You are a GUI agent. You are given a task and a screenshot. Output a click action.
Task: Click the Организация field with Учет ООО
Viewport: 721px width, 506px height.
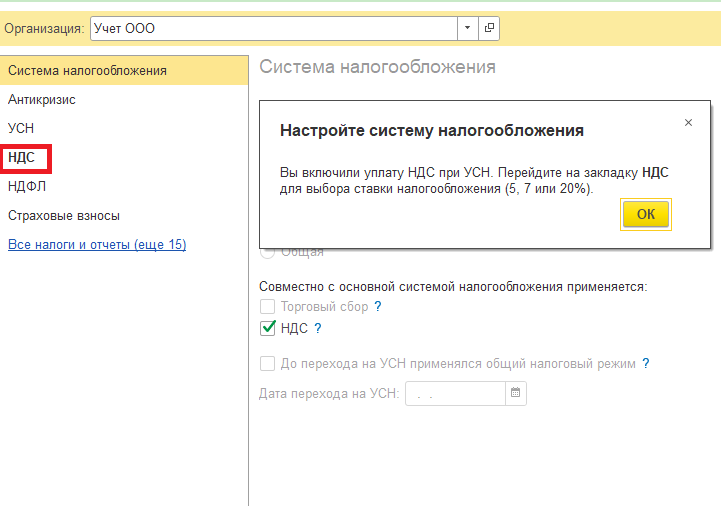tap(274, 28)
